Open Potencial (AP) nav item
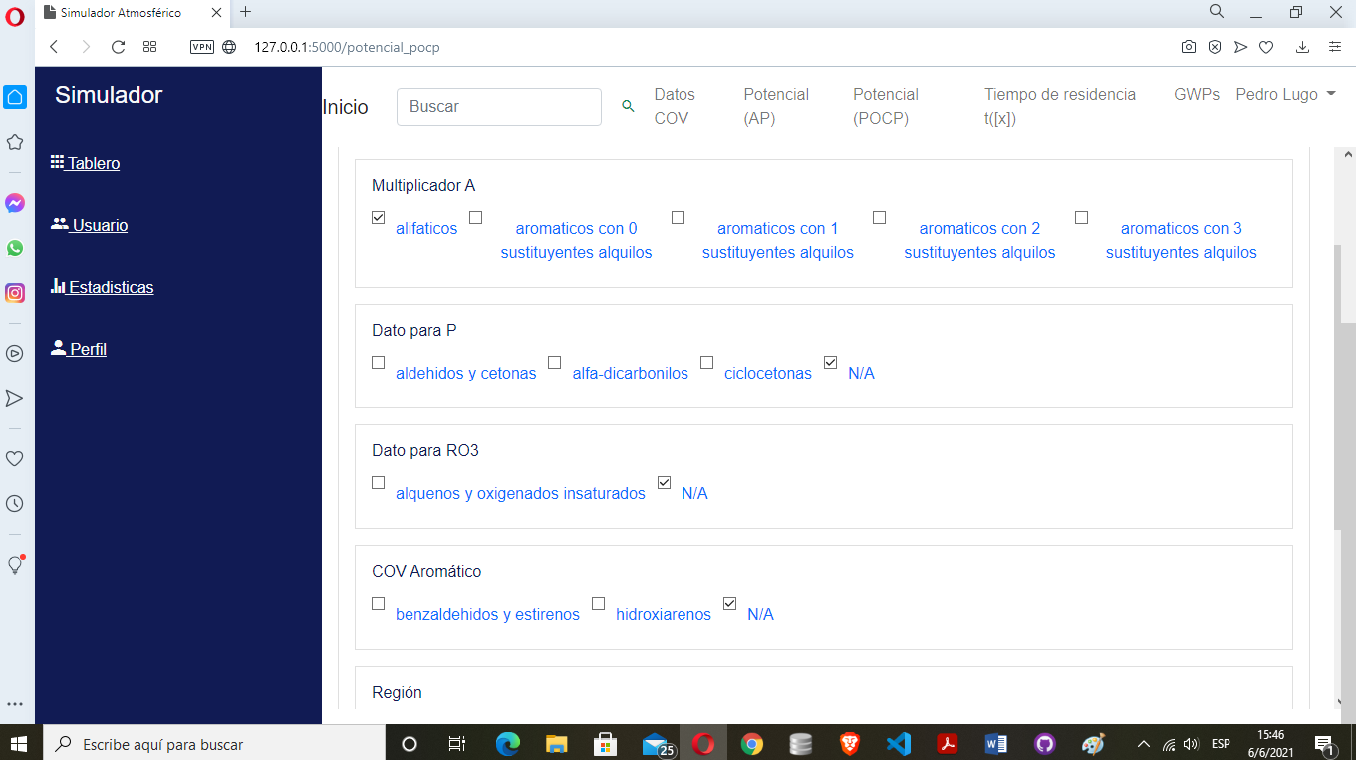The image size is (1366, 760). (x=776, y=106)
